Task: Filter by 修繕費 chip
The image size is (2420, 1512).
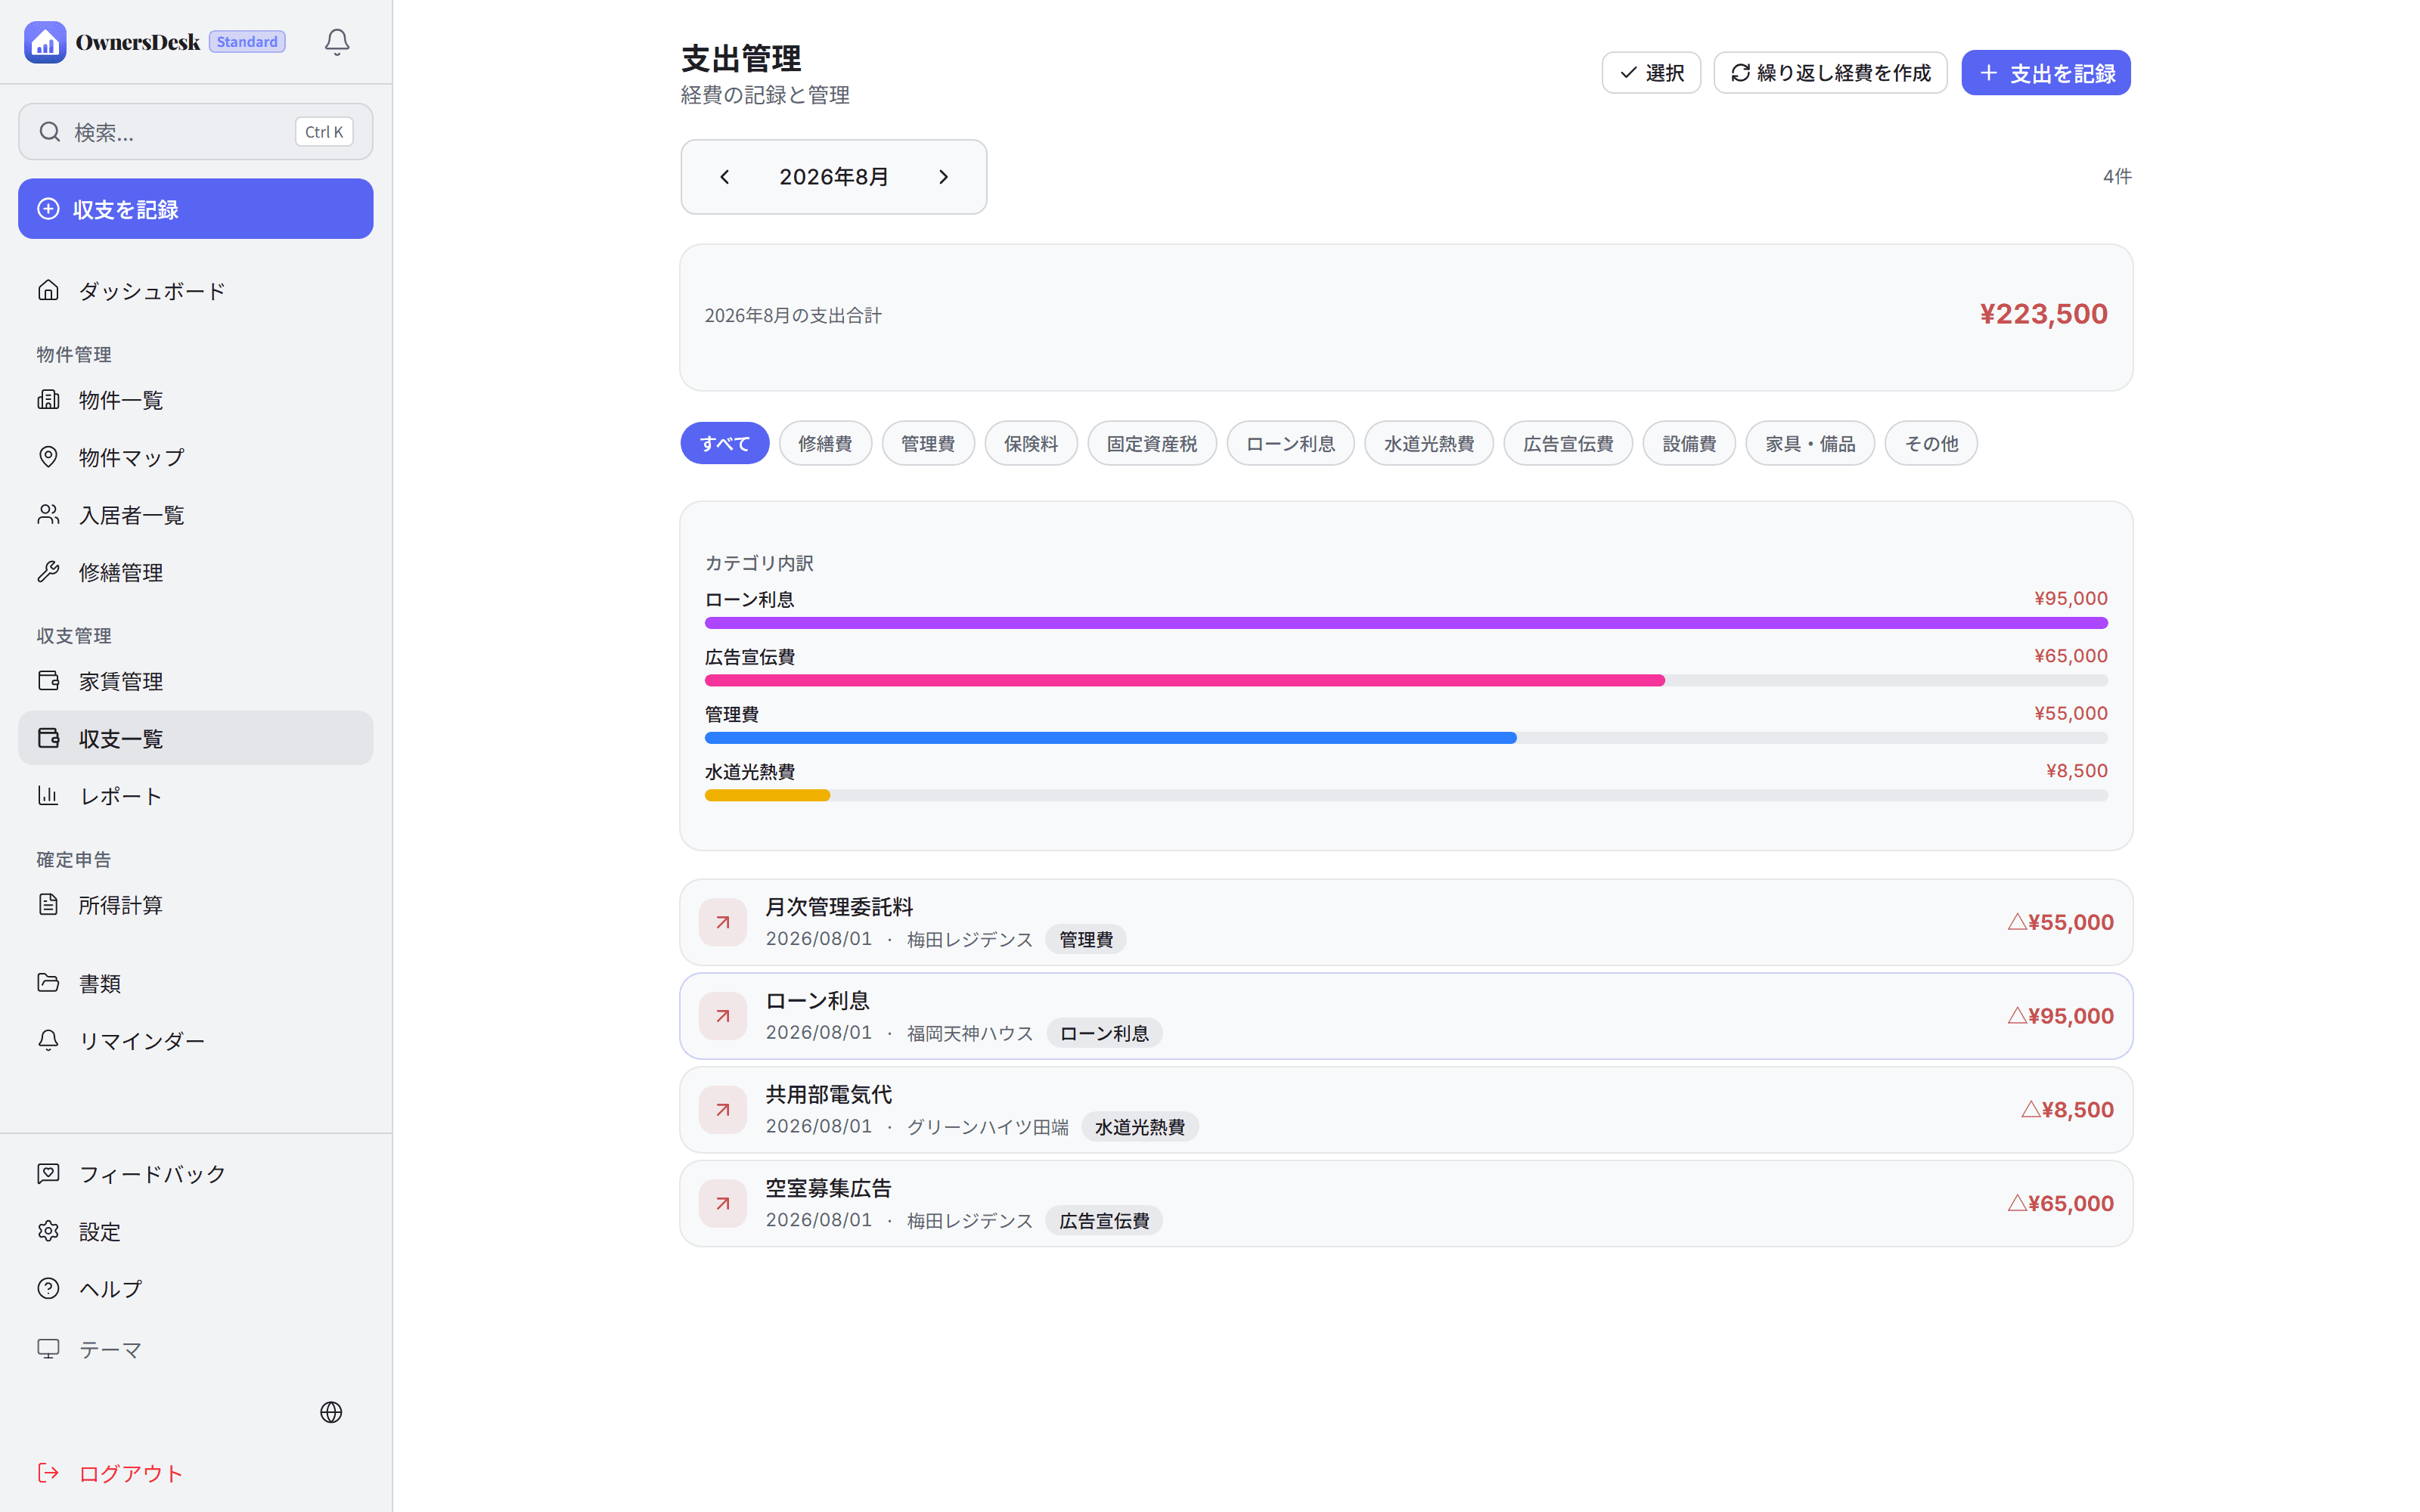Action: point(825,443)
